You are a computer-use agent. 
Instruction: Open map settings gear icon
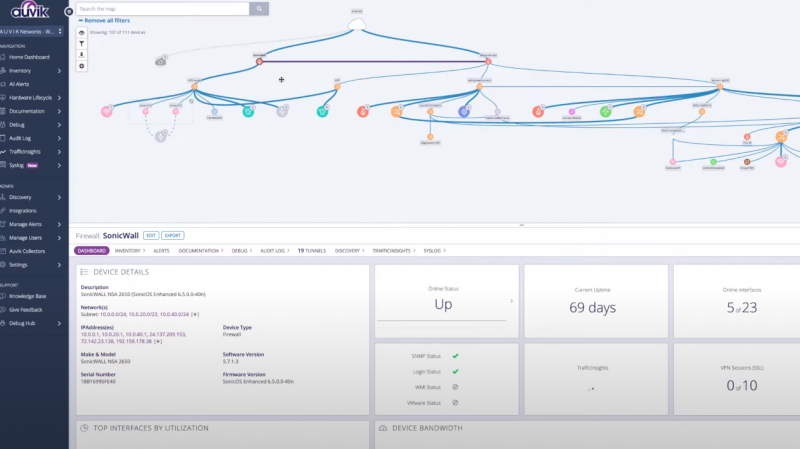click(82, 66)
